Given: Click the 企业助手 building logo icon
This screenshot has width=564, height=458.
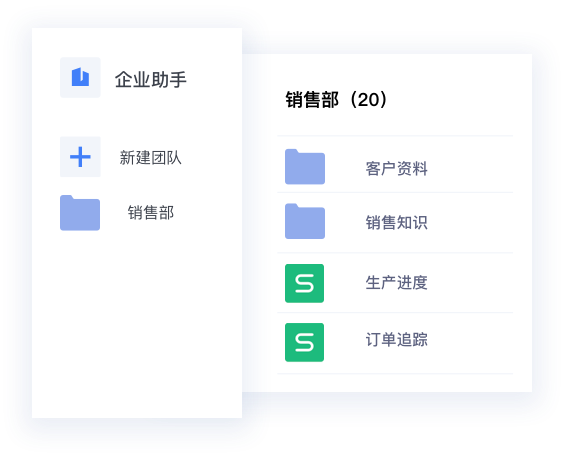Looking at the screenshot, I should tap(80, 77).
